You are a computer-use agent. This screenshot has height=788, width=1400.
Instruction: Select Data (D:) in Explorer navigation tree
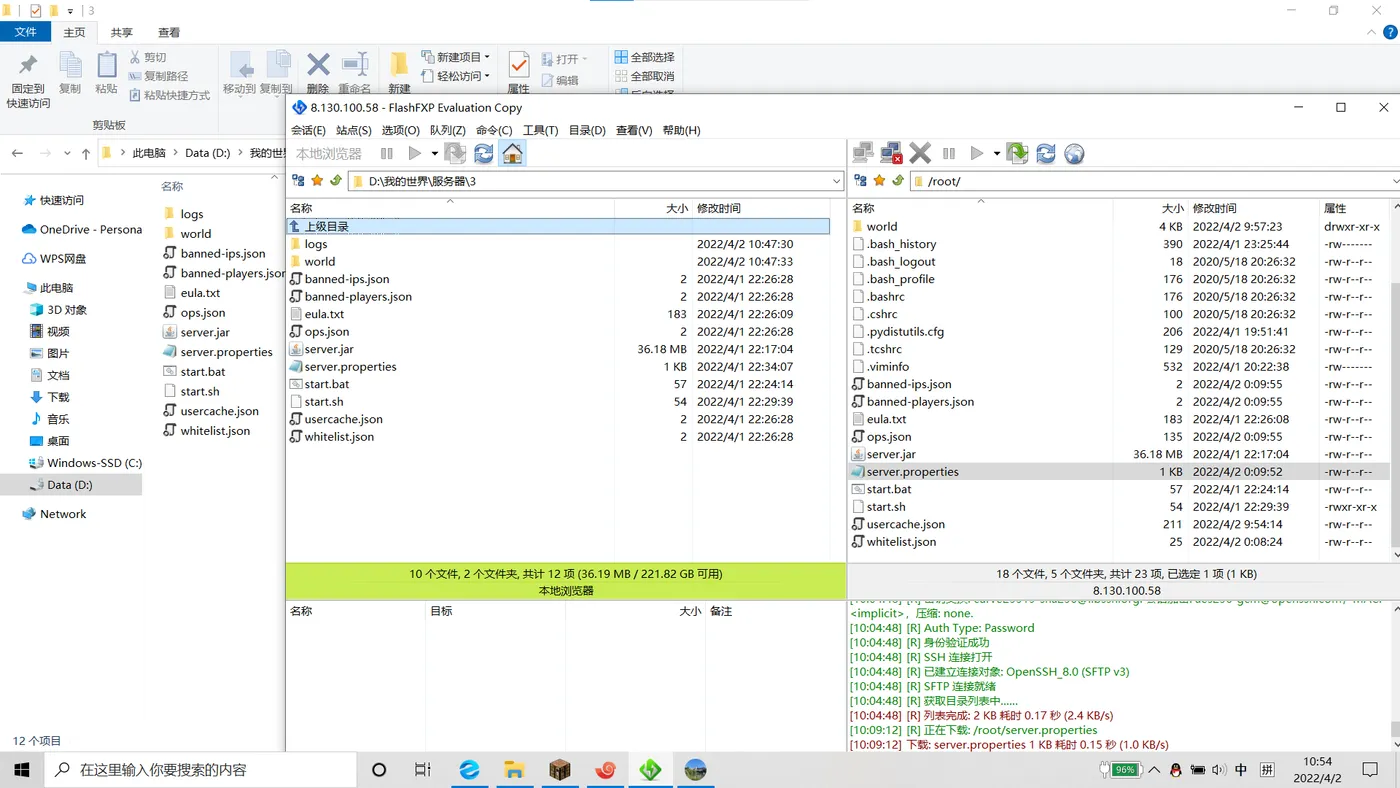pos(69,485)
